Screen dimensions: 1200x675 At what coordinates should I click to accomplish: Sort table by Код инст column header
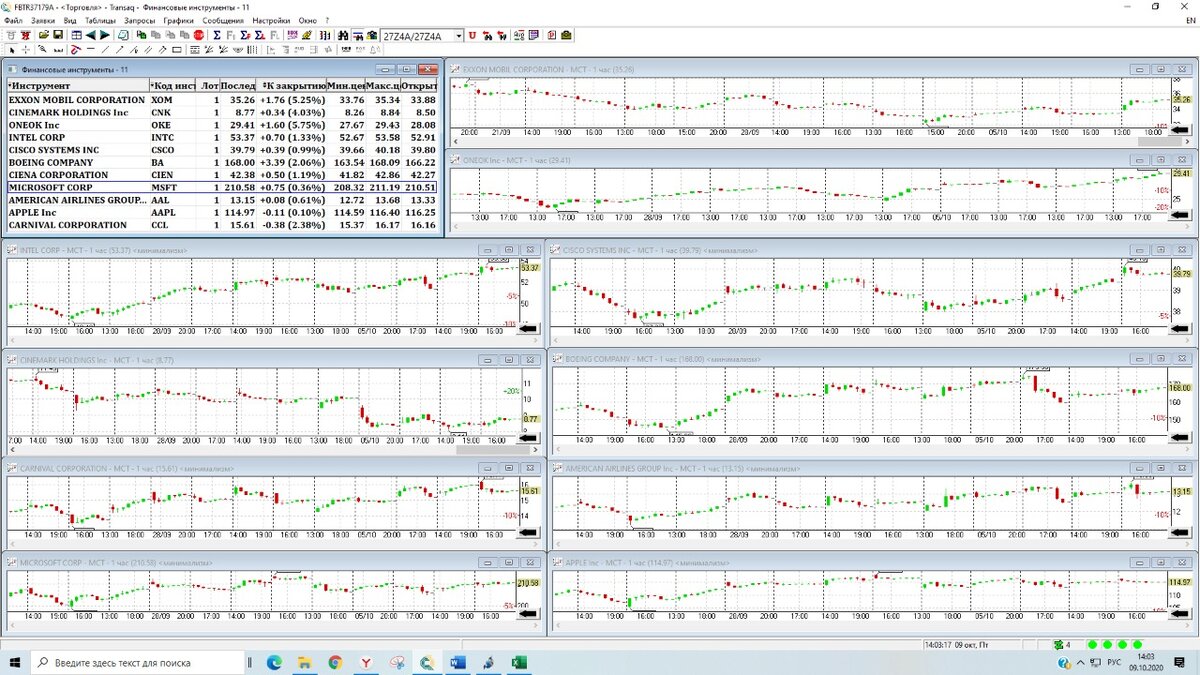(172, 86)
